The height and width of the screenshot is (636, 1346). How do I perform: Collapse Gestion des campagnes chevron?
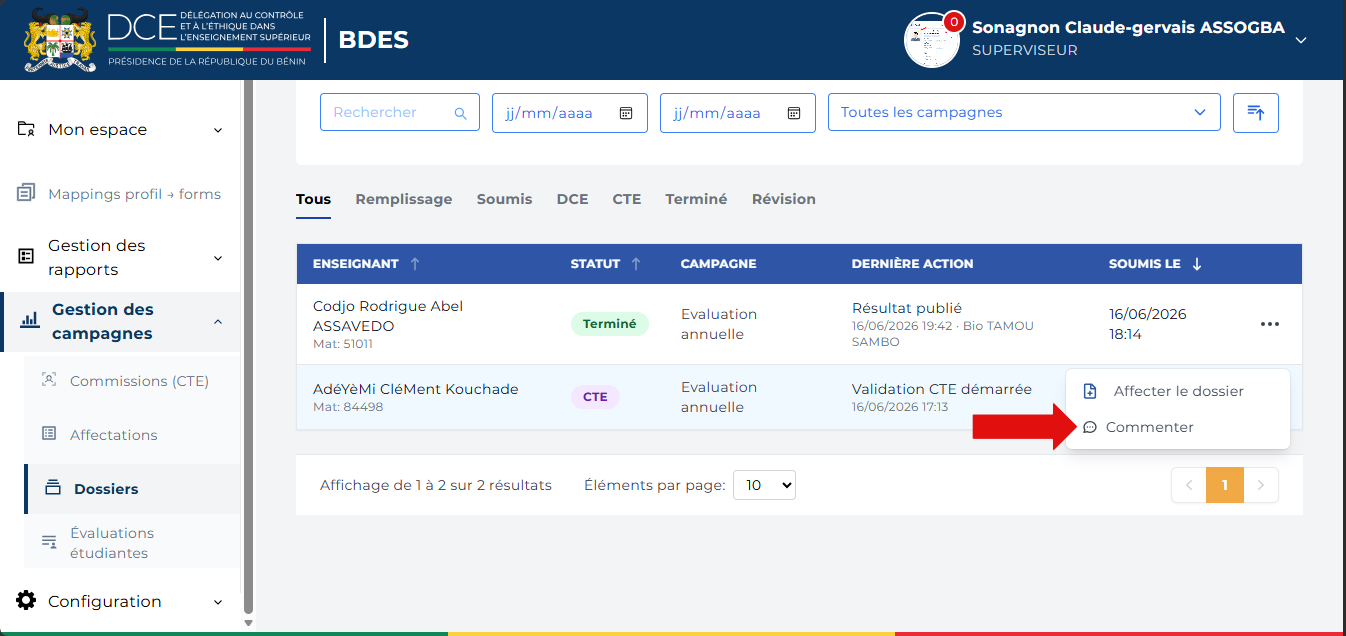tap(218, 321)
